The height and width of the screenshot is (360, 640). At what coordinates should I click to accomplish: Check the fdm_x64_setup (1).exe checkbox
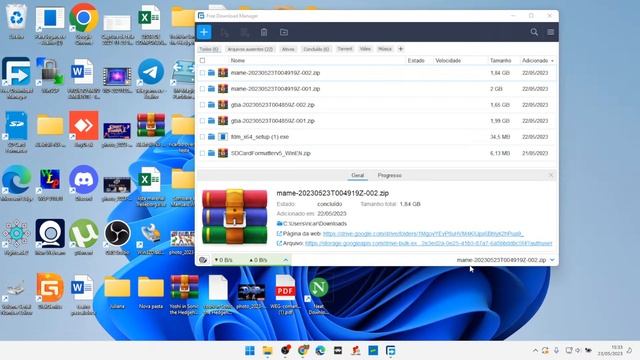point(202,137)
